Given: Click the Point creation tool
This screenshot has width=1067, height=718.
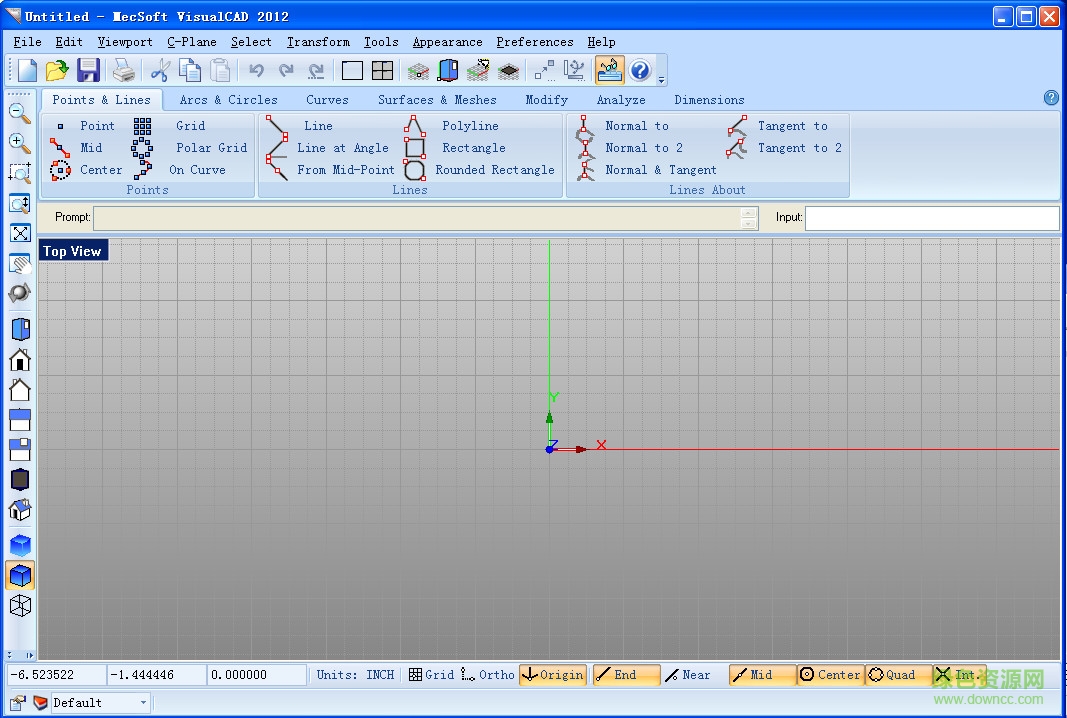Looking at the screenshot, I should point(97,125).
